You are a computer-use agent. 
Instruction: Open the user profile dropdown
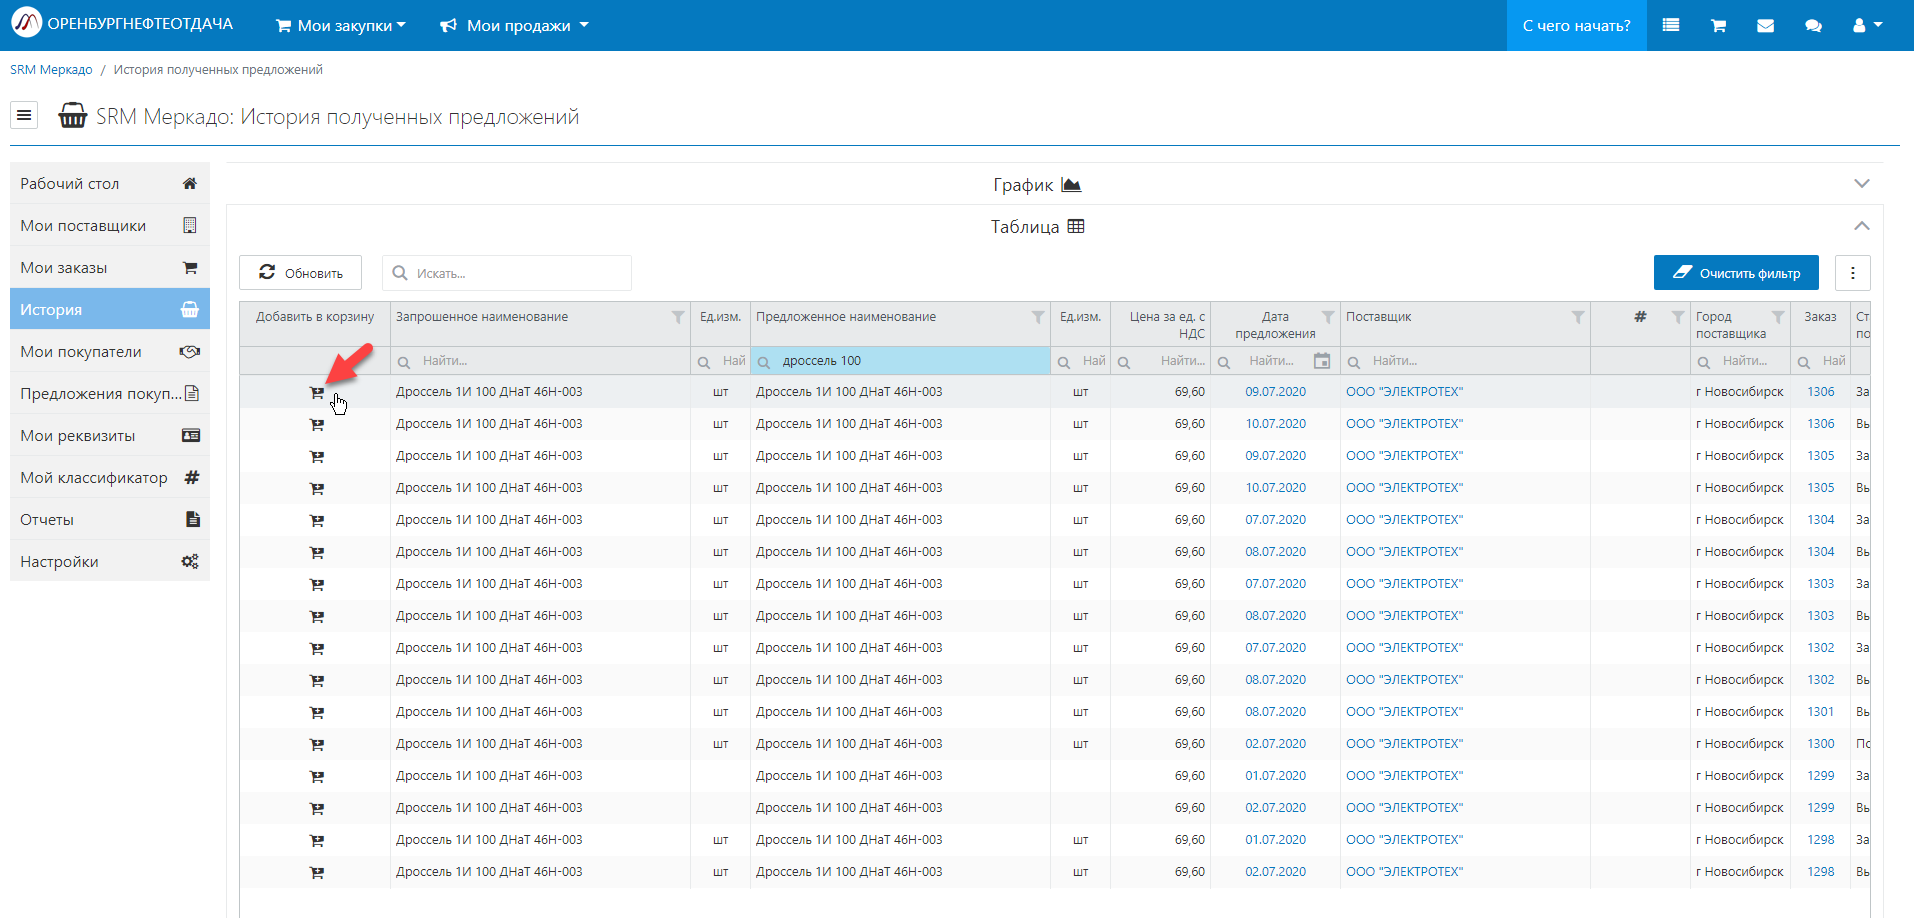tap(1866, 26)
